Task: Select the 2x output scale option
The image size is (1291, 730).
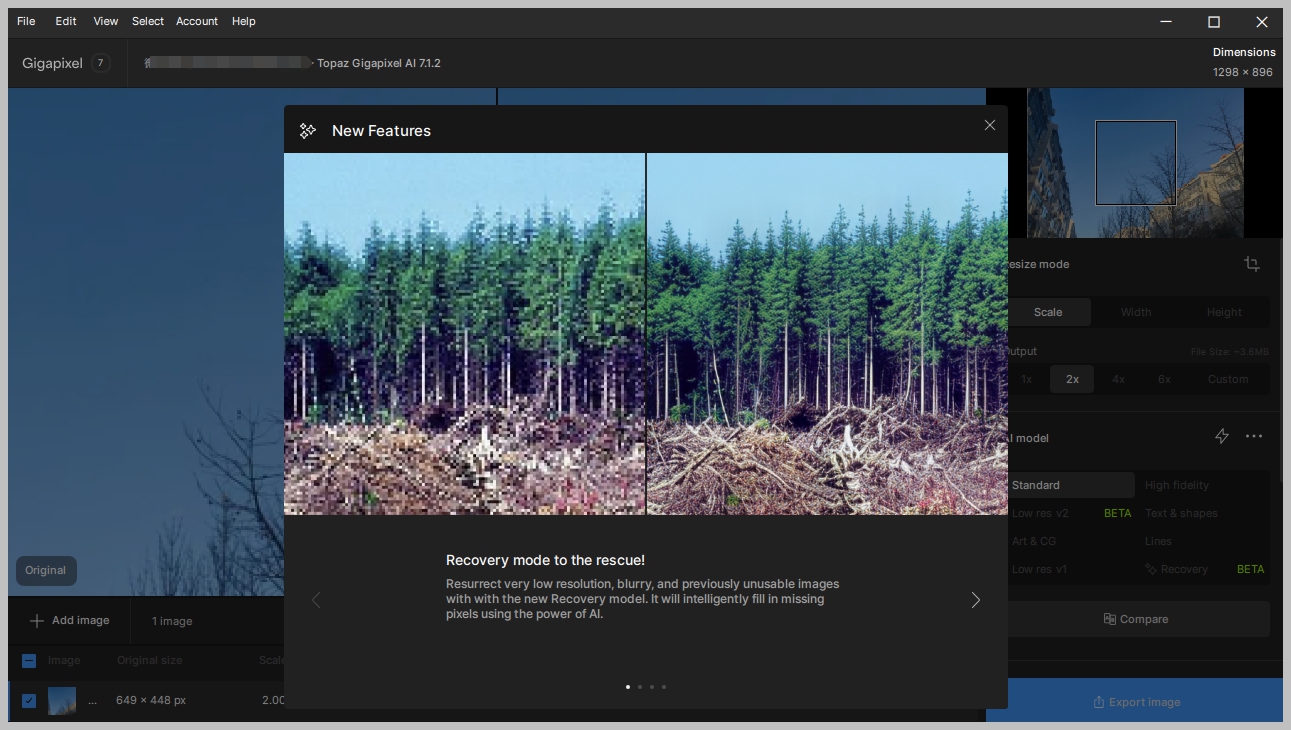Action: click(x=1072, y=379)
